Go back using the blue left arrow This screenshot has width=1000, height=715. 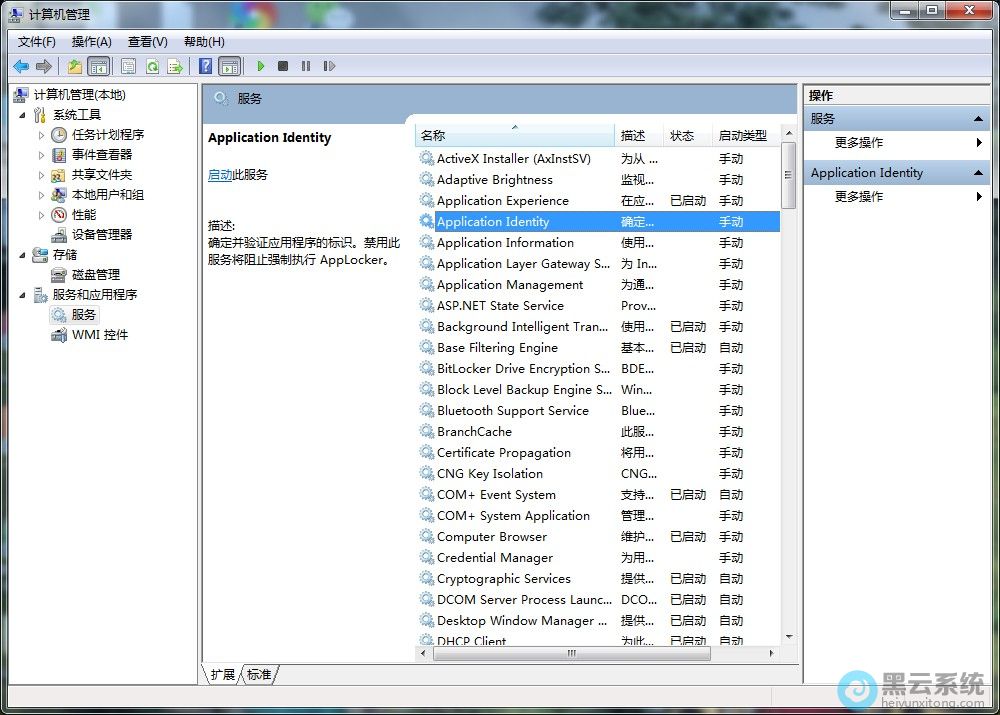(x=21, y=66)
